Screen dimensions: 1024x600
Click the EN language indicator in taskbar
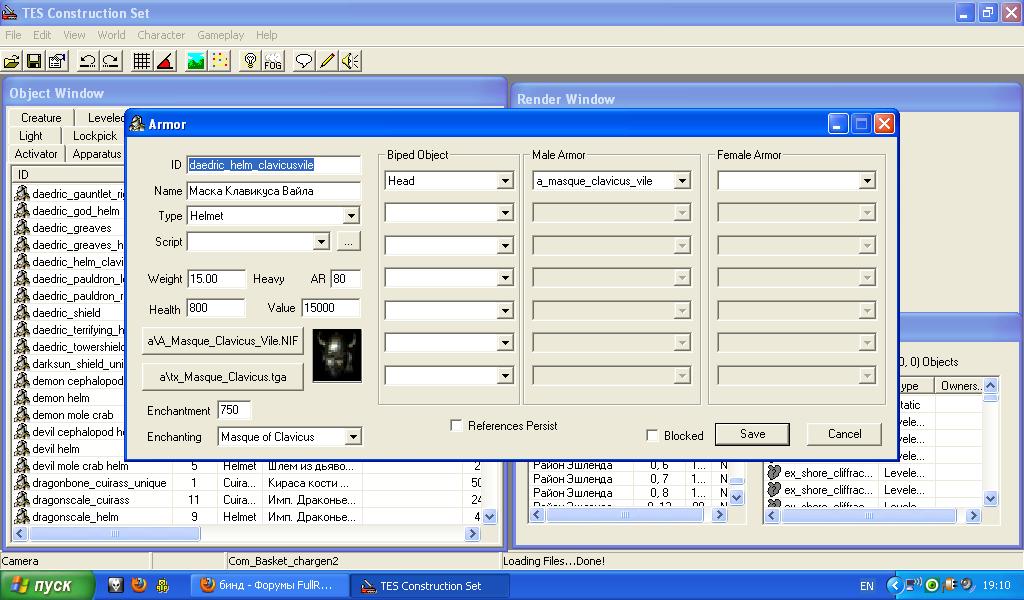(867, 586)
